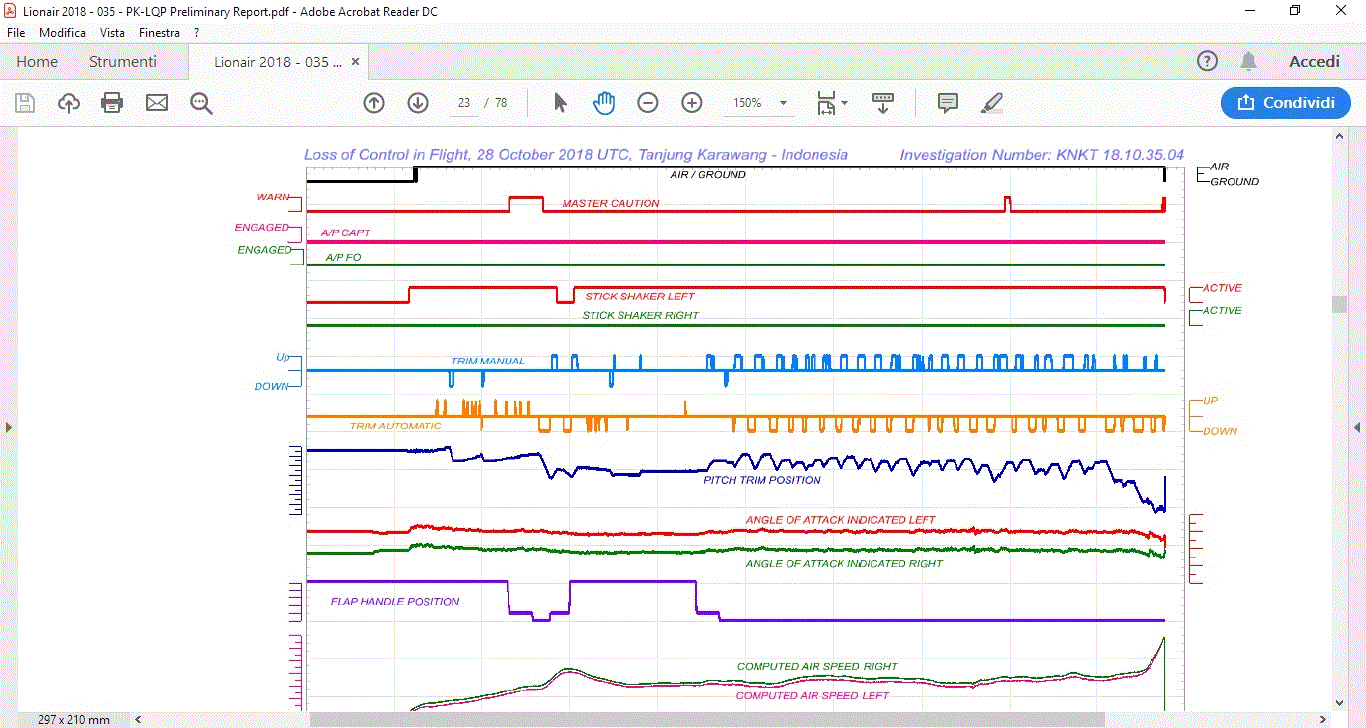
Task: Expand the left navigation pane arrow
Action: tap(9, 427)
